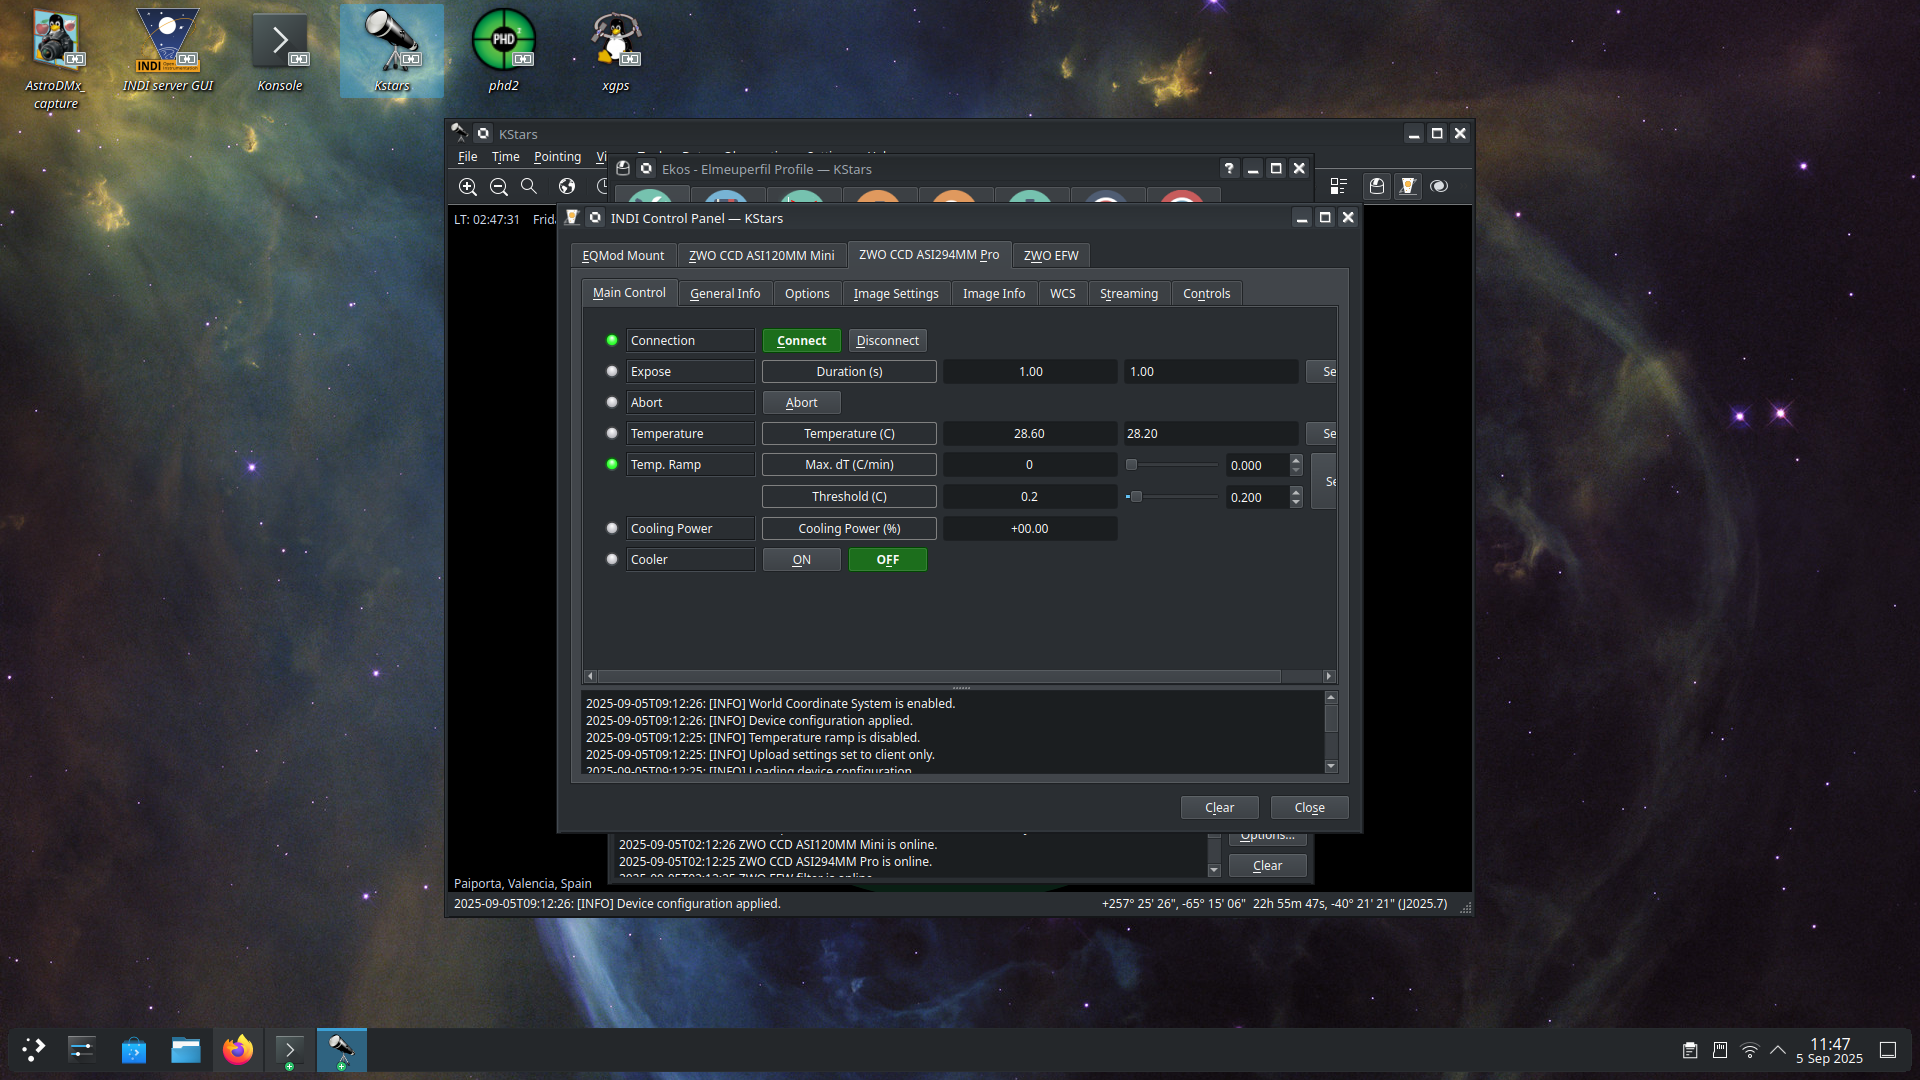Click the Abort exposure button
Screen dimensions: 1920x1080
(801, 402)
